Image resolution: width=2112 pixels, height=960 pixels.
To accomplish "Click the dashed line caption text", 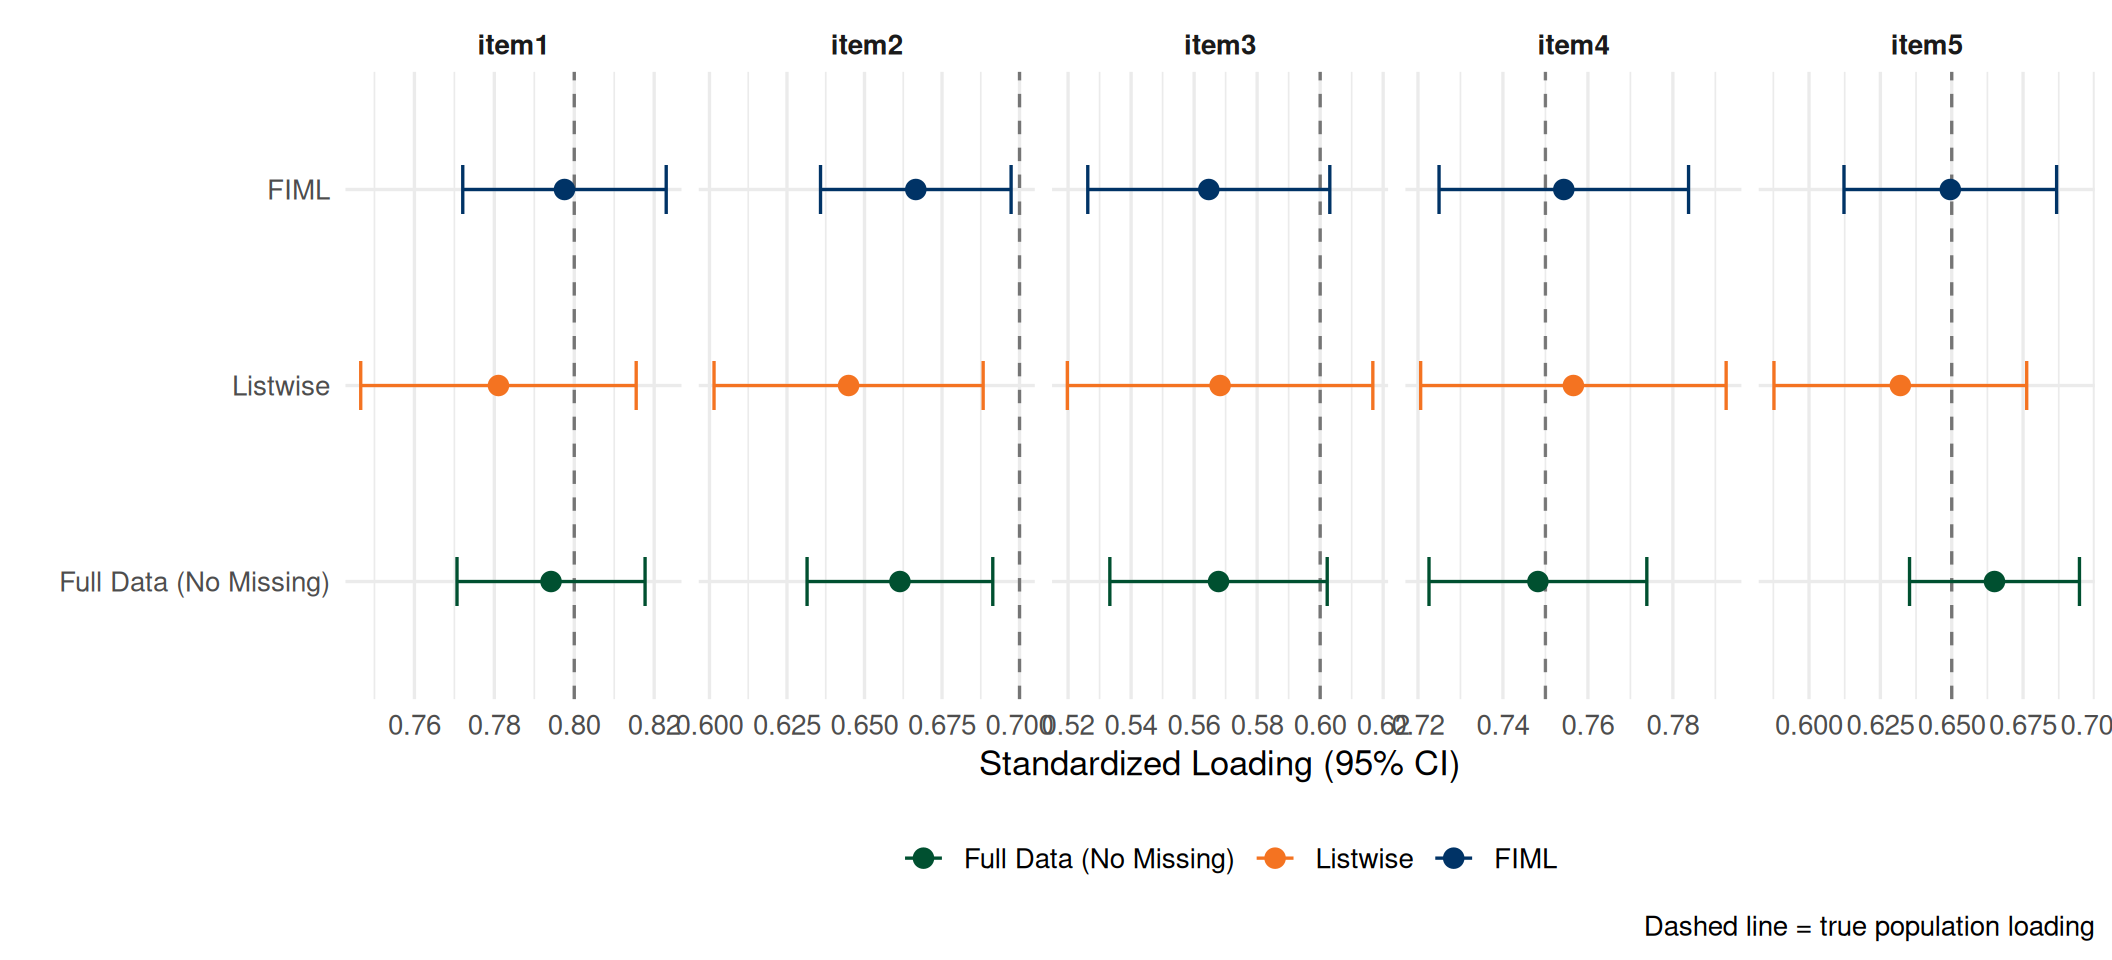I will click(x=1868, y=926).
